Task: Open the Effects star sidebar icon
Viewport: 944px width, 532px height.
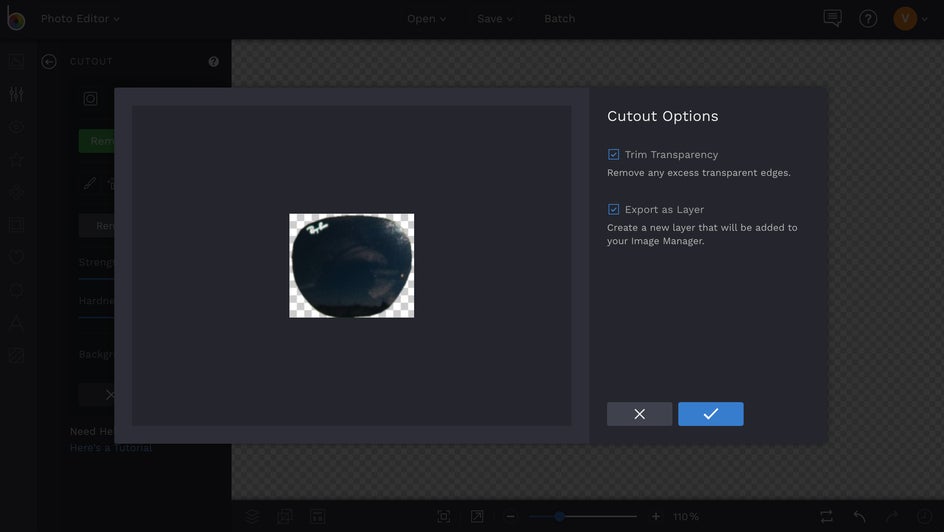Action: click(x=16, y=159)
